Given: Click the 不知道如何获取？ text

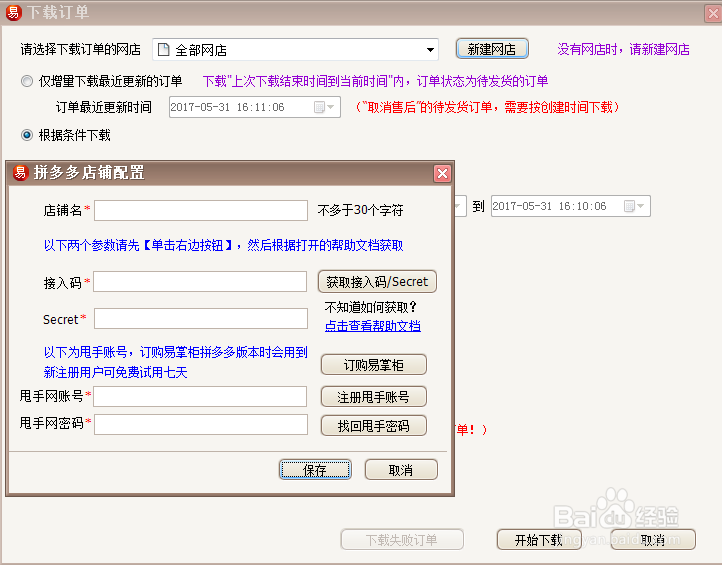Looking at the screenshot, I should [x=371, y=307].
